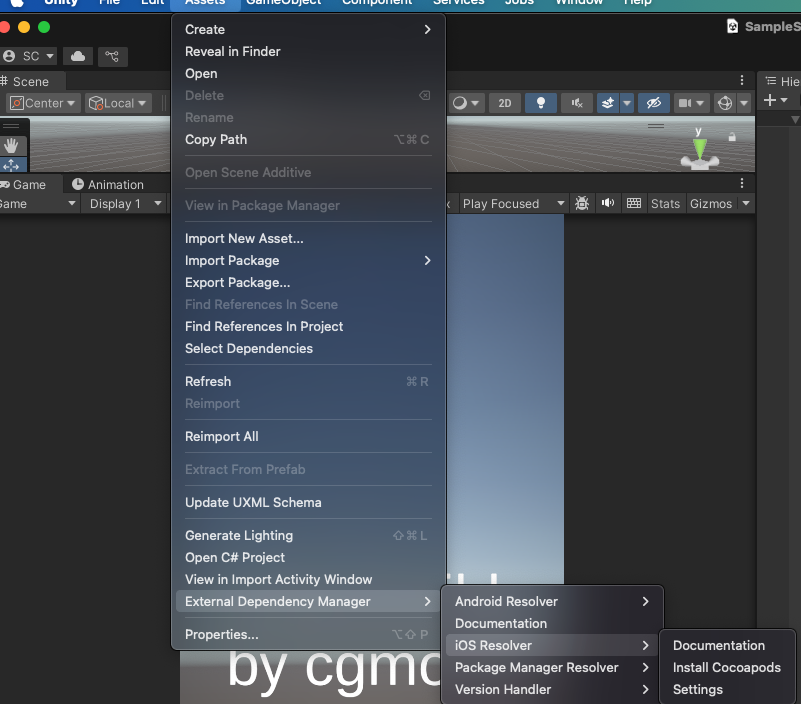The image size is (801, 704).
Task: Open the SC account dropdown
Action: 28,56
